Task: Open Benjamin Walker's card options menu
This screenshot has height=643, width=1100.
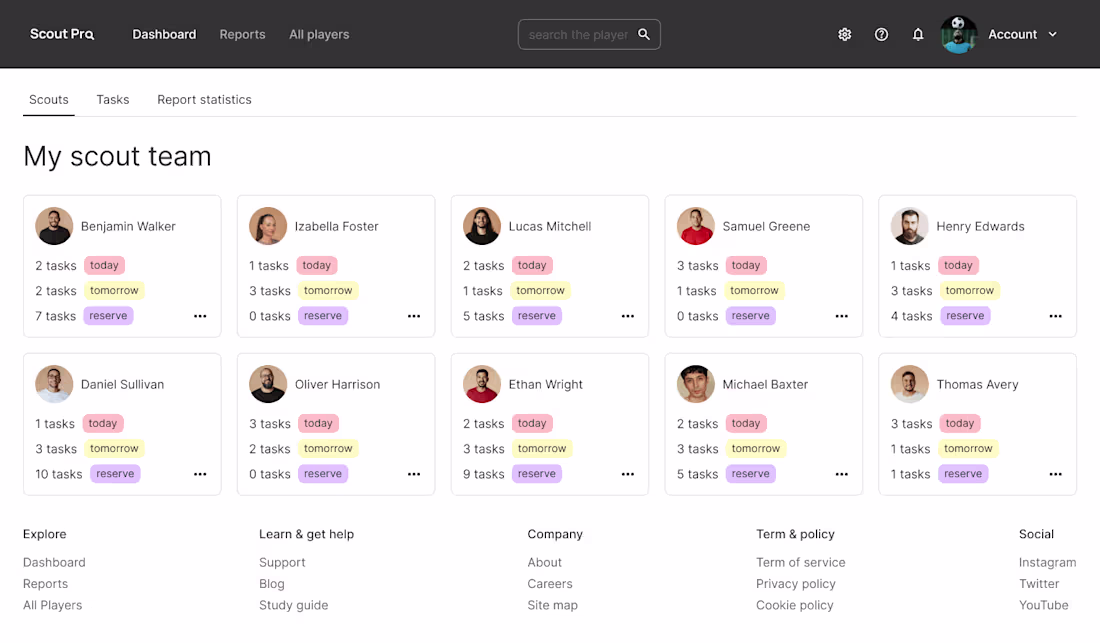Action: pos(200,316)
